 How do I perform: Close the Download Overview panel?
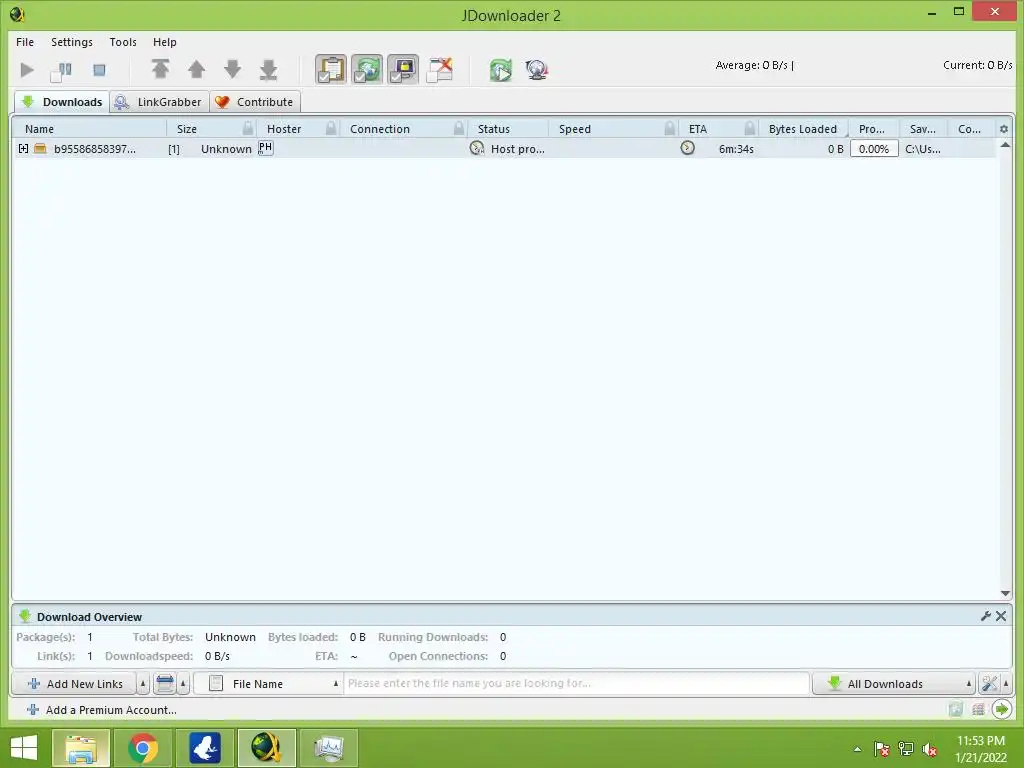[1001, 616]
